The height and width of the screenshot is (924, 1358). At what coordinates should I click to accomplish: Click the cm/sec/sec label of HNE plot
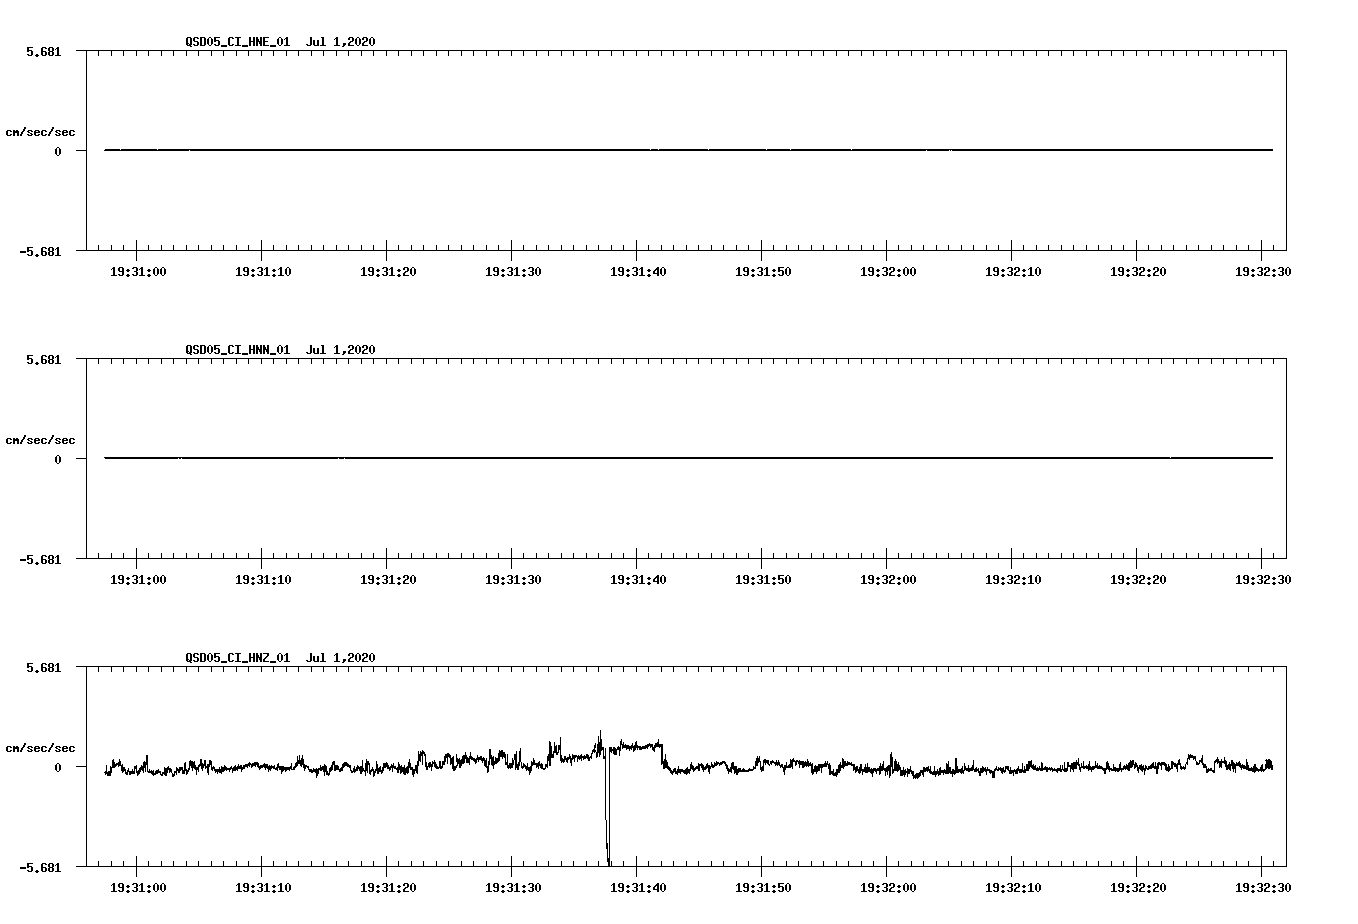coord(40,132)
